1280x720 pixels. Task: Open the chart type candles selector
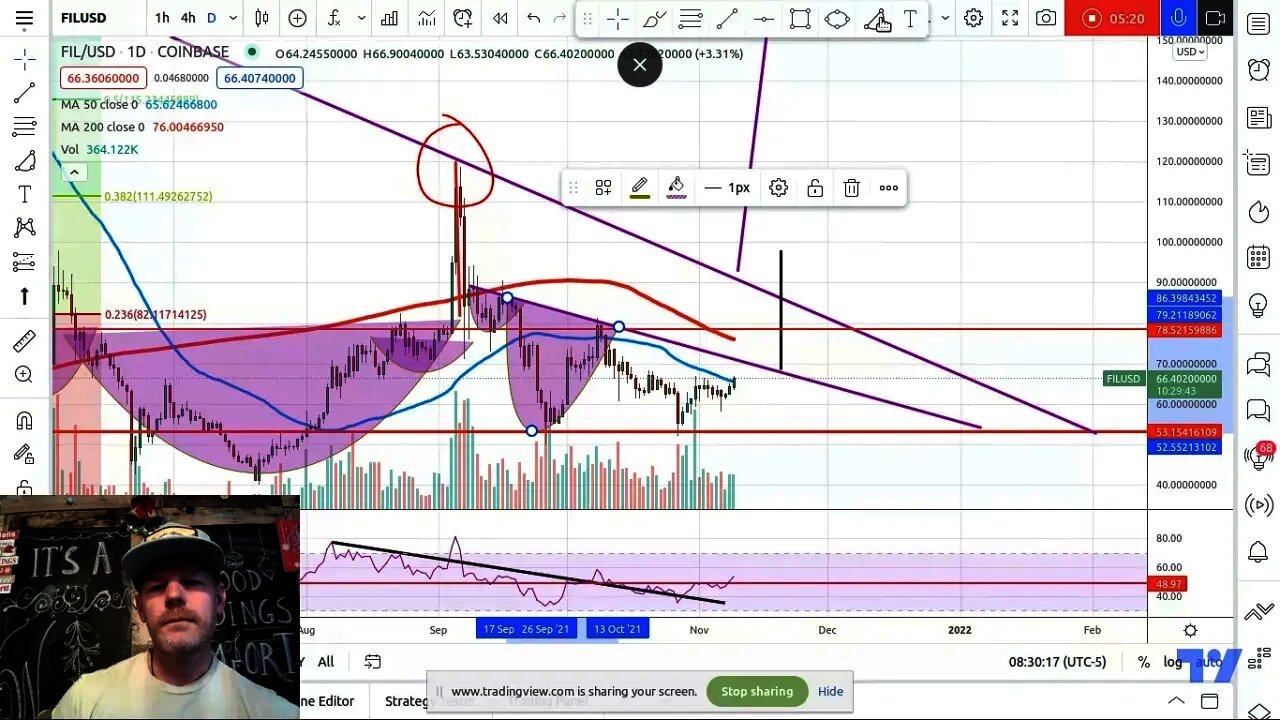pos(262,18)
